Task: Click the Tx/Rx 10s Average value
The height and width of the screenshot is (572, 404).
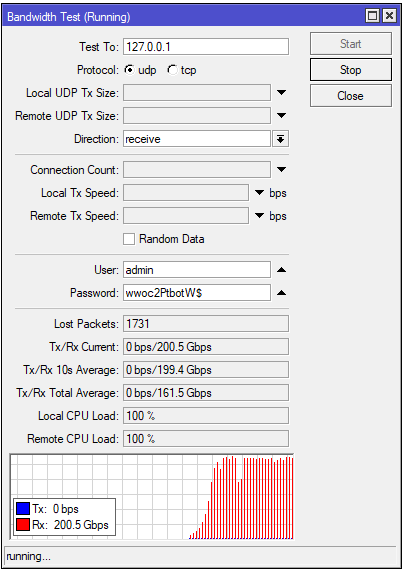Action: pos(206,370)
